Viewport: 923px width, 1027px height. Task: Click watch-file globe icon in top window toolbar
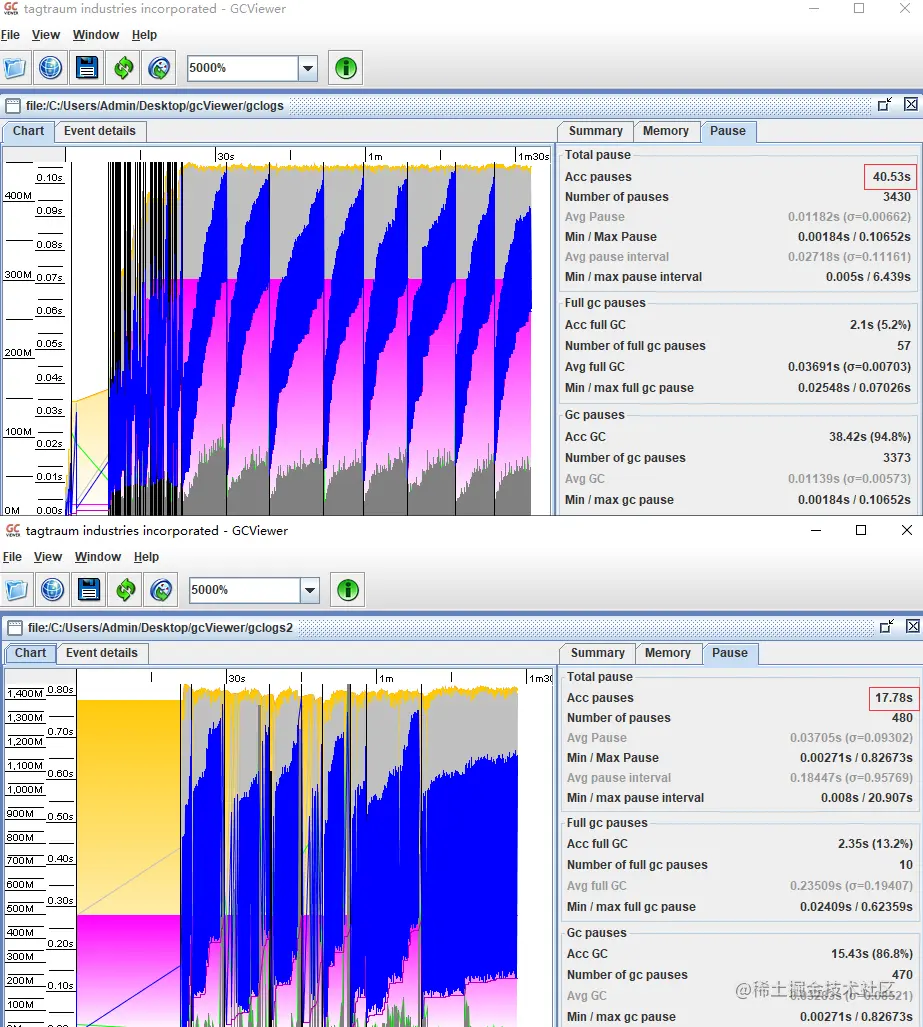pyautogui.click(x=159, y=67)
